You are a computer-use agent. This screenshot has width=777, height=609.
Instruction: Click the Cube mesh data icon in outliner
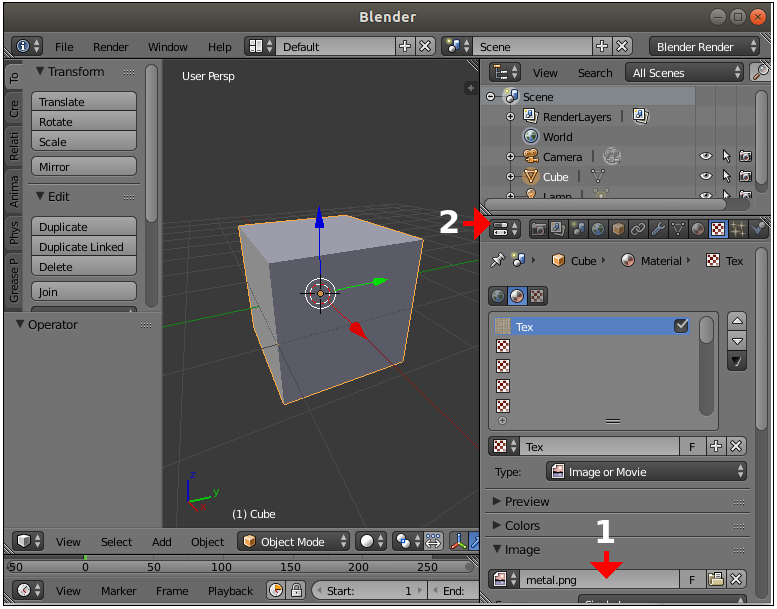pyautogui.click(x=598, y=176)
